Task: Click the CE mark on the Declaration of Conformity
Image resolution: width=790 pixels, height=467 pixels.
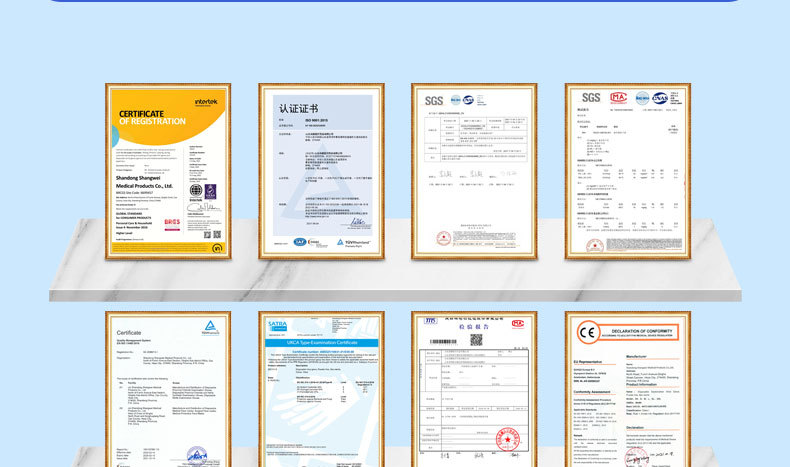Action: [x=588, y=332]
